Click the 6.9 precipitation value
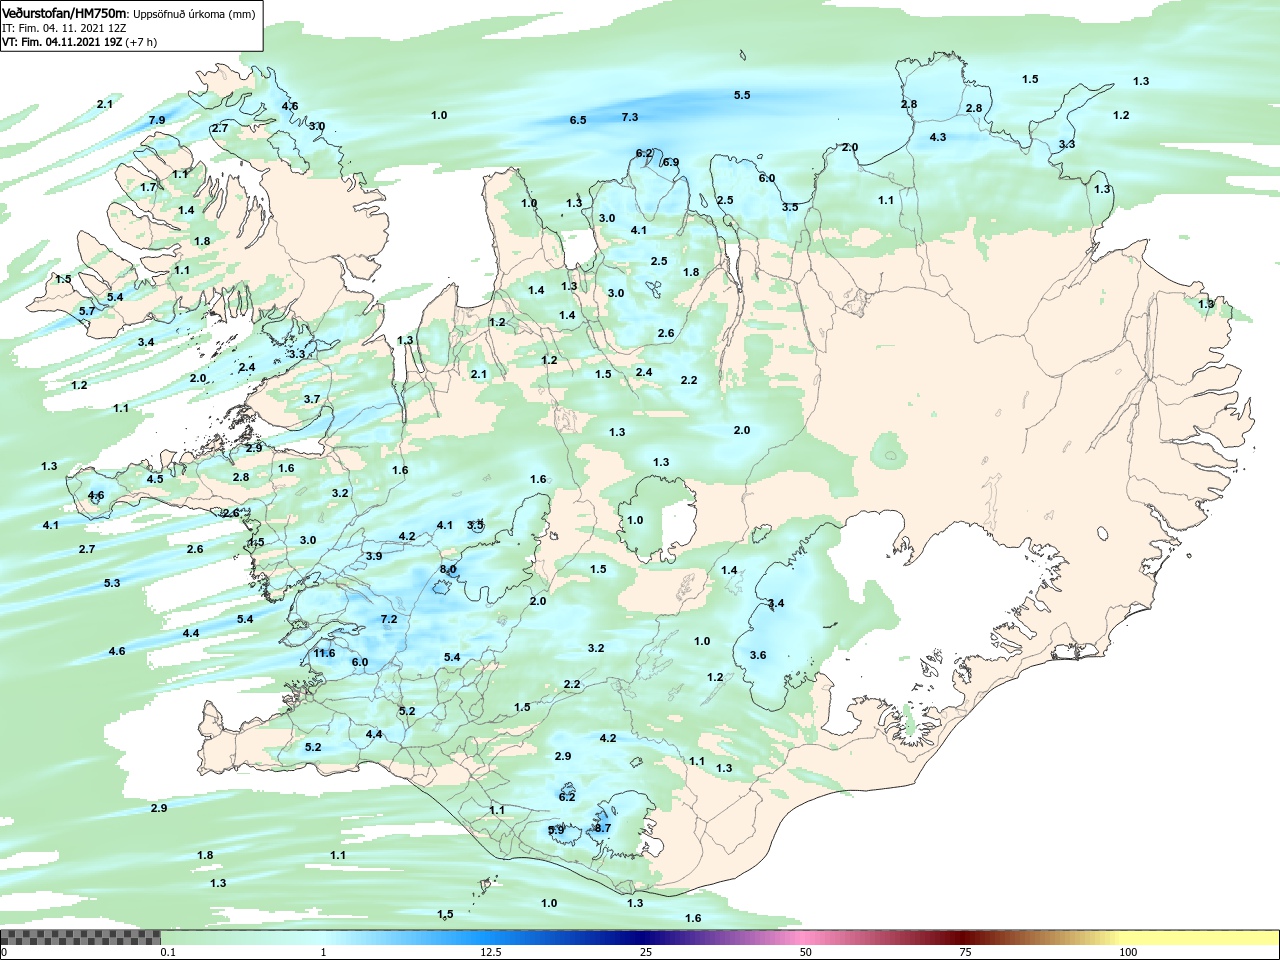1280x960 pixels. [x=671, y=162]
